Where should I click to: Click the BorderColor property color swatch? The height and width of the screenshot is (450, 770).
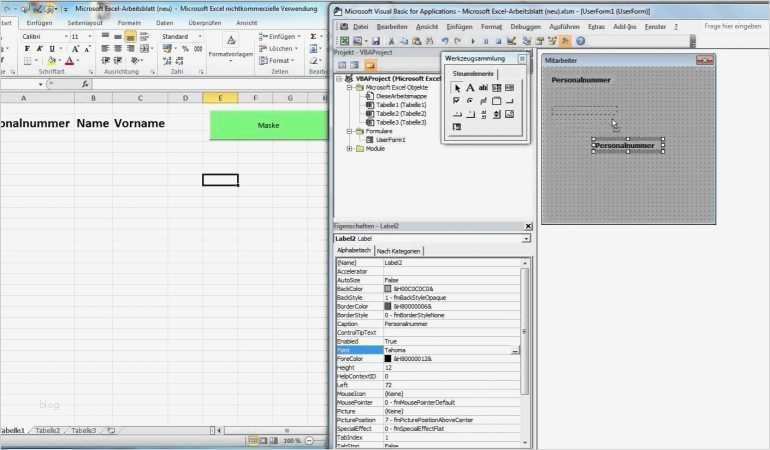pos(387,307)
